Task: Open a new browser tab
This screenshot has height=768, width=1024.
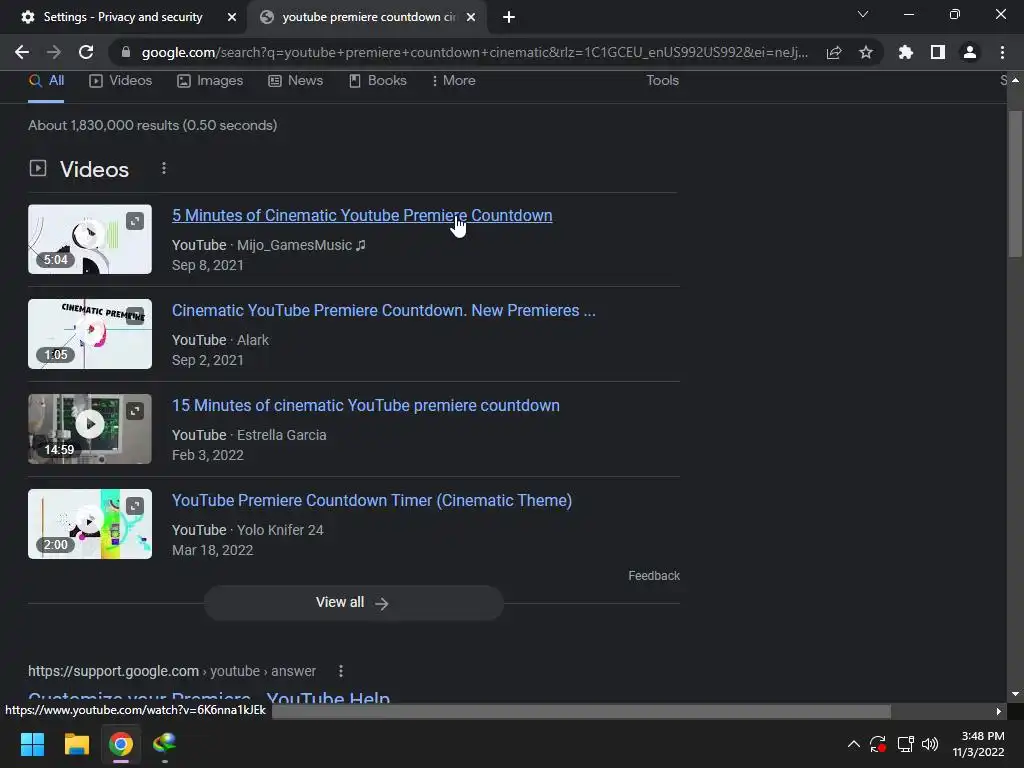Action: [509, 17]
